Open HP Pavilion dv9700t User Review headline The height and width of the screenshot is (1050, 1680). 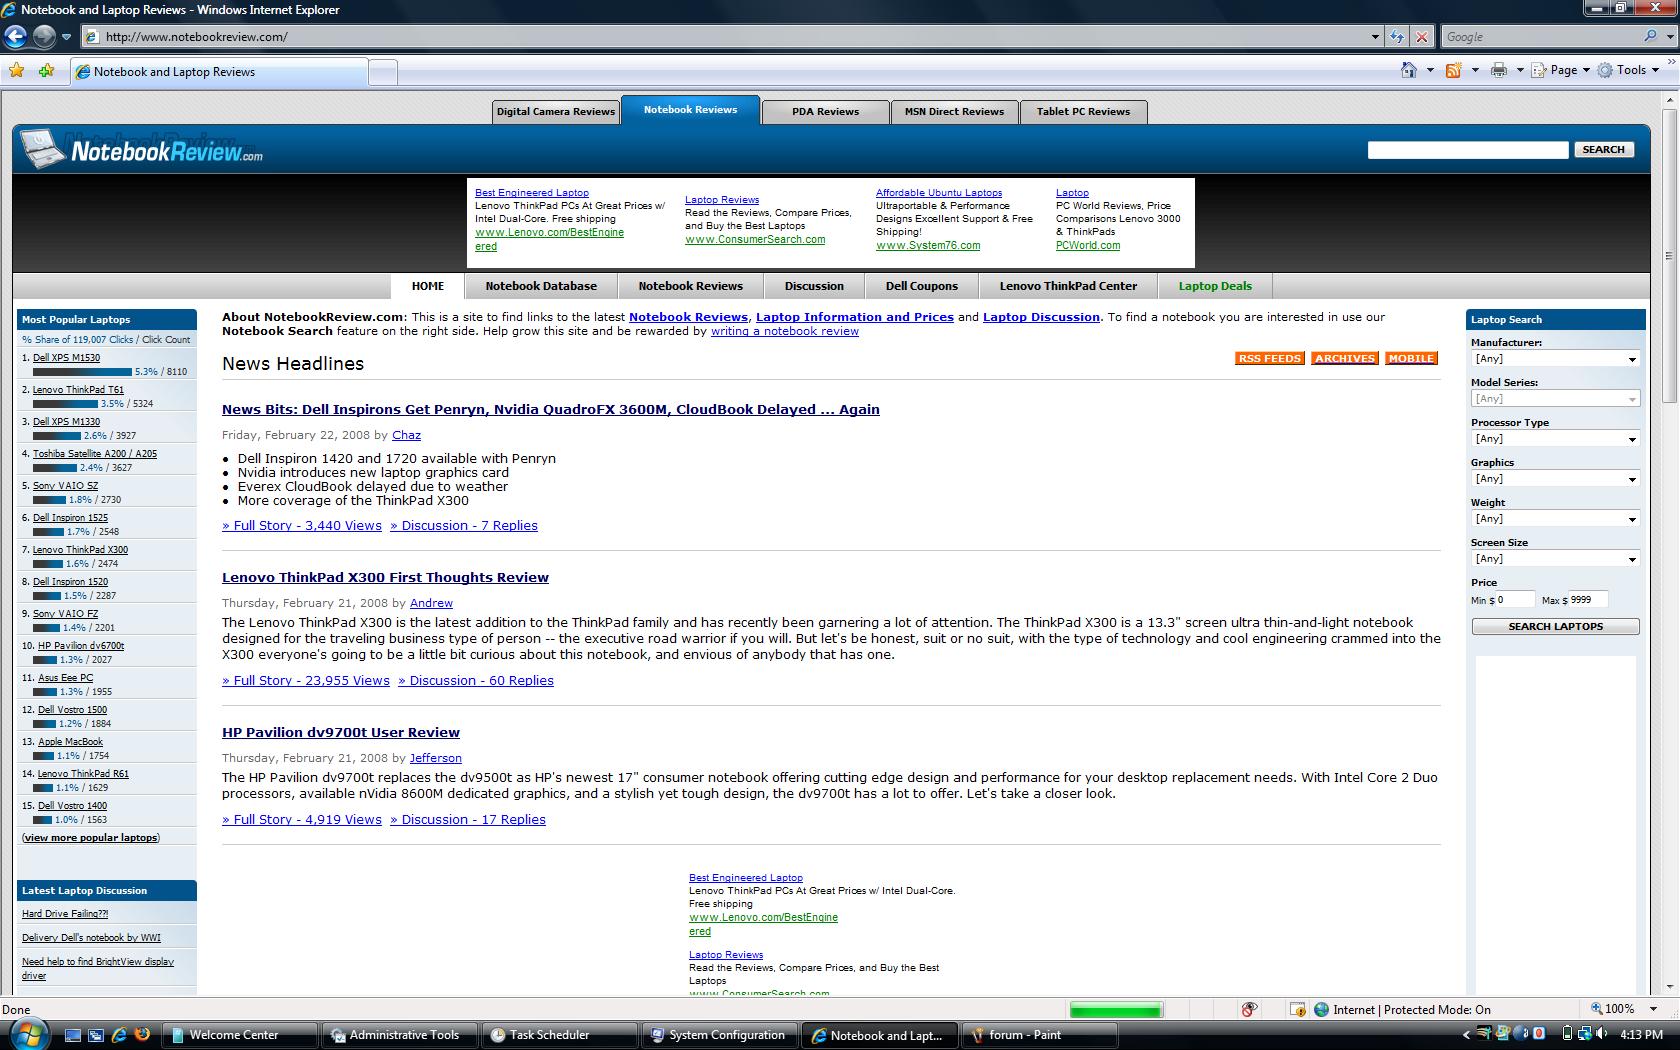[x=341, y=732]
